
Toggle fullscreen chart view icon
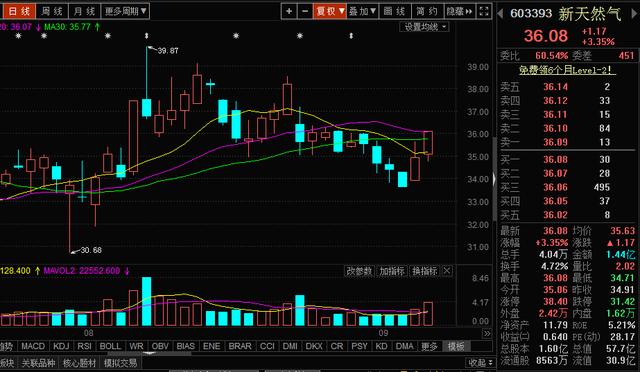484,11
